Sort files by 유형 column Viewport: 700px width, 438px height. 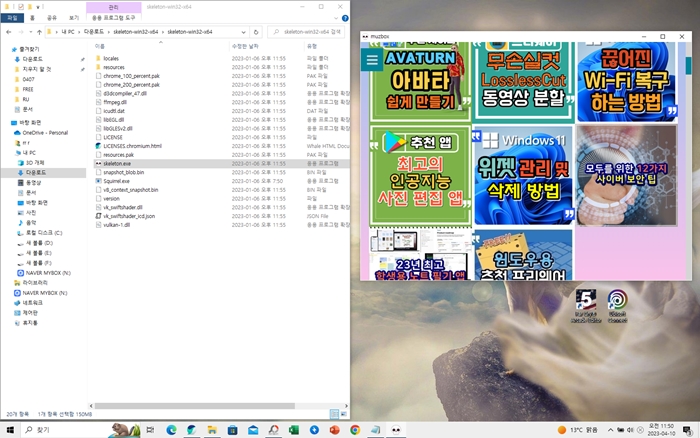pos(312,46)
